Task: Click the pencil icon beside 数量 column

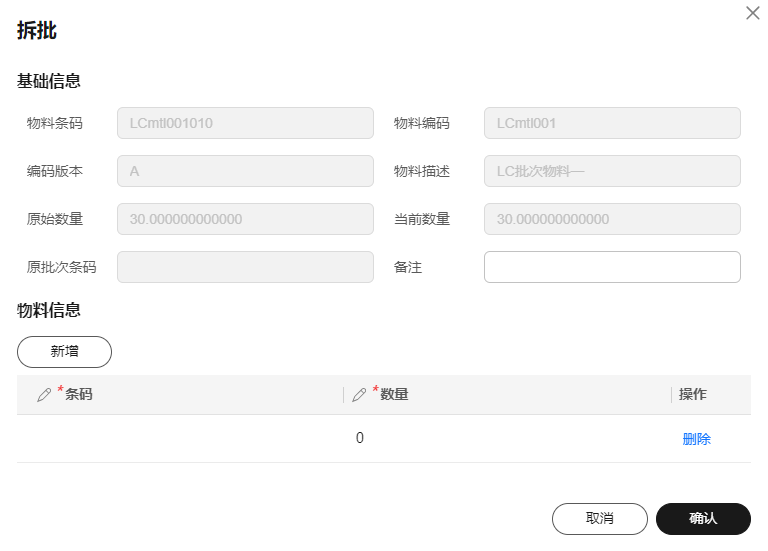Action: click(359, 395)
